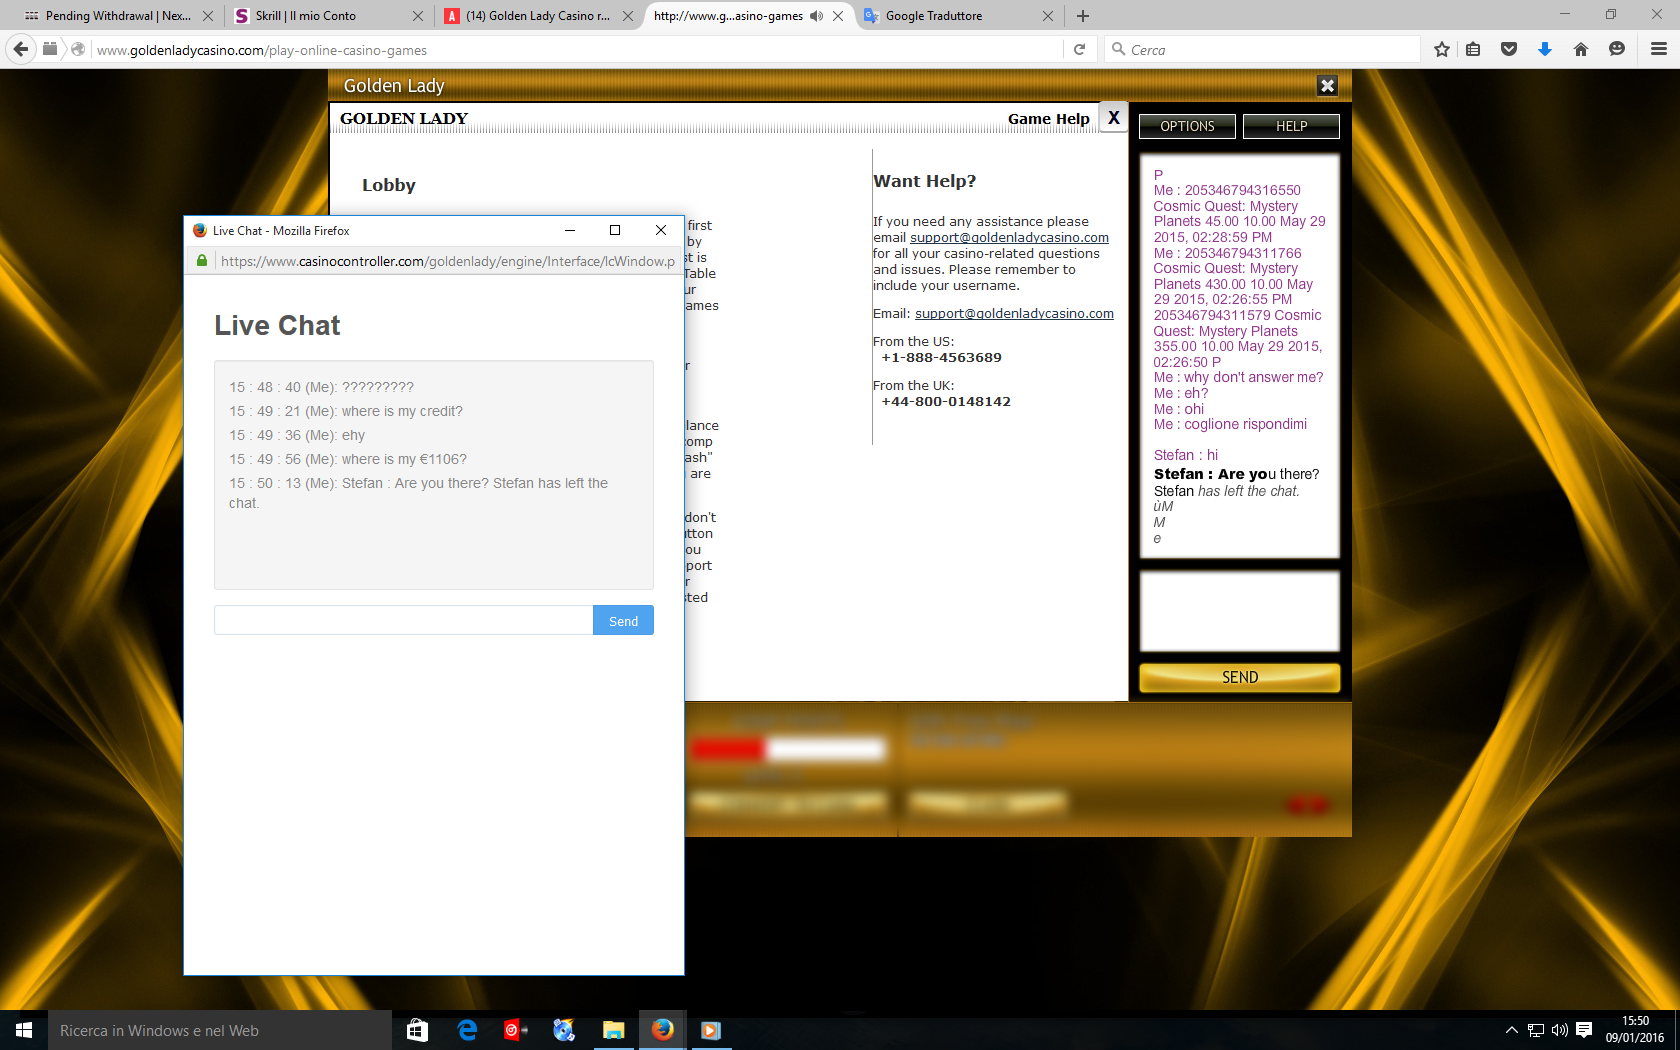This screenshot has height=1050, width=1680.
Task: Go to Firefox home page icon
Action: (1581, 49)
